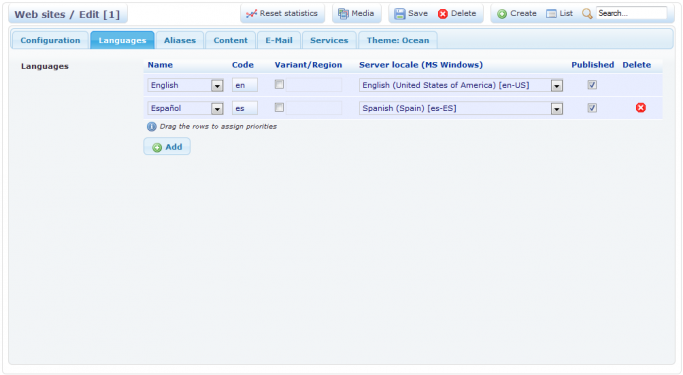
Task: Click the 'Languages' section label
Action: tap(45, 66)
